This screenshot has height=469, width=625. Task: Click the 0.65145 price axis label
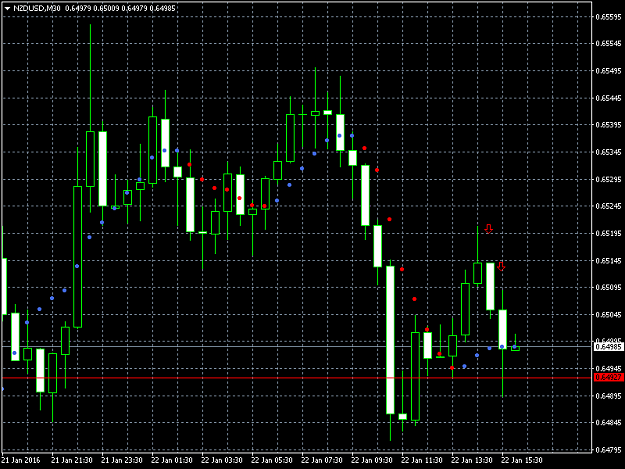point(608,261)
